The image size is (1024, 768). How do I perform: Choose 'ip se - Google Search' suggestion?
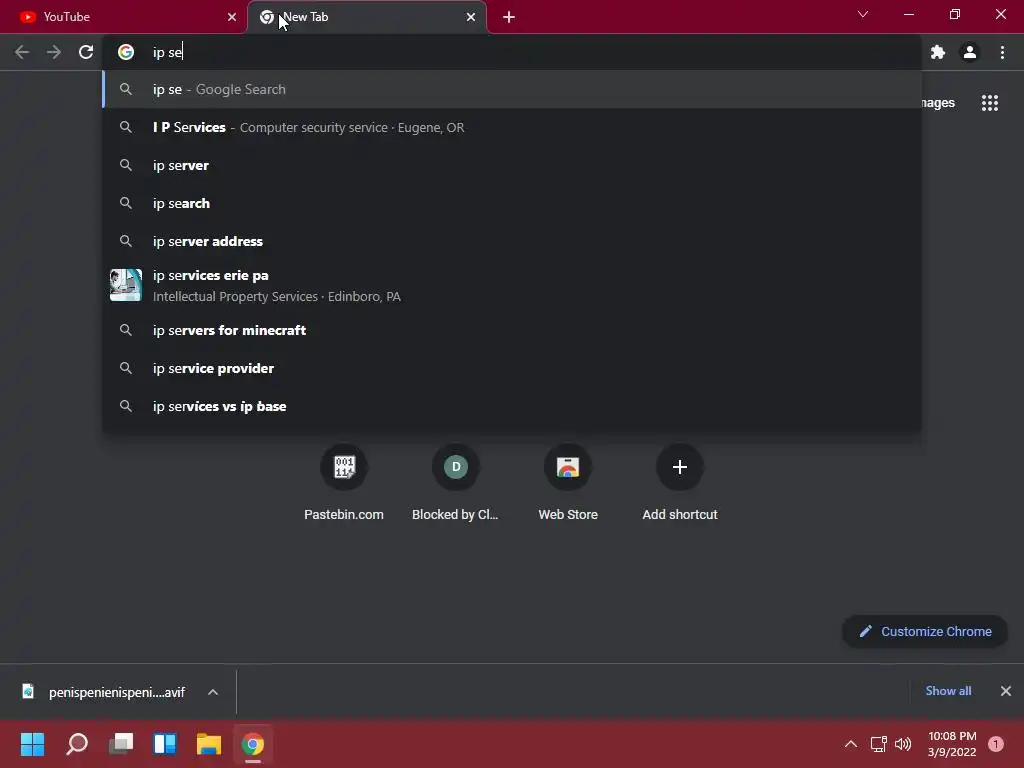point(512,89)
